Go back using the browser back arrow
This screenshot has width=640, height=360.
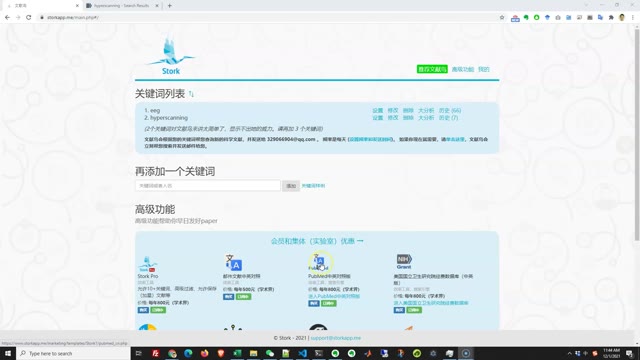7,18
